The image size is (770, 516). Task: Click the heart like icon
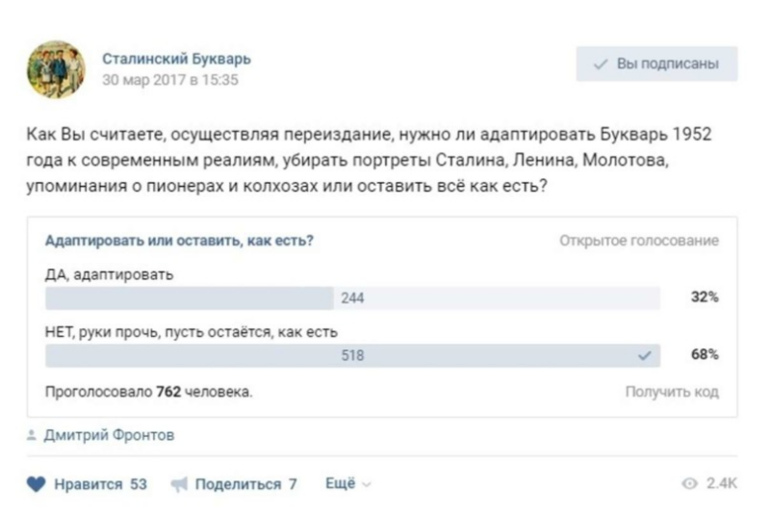coord(36,484)
